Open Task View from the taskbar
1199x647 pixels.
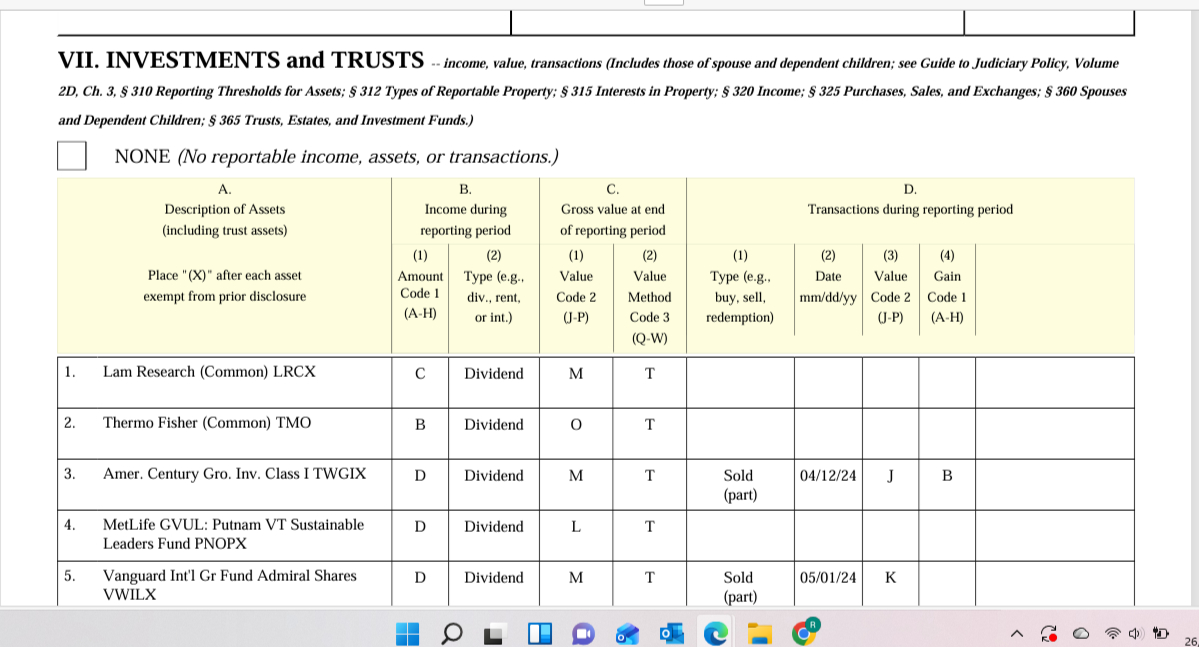(495, 633)
